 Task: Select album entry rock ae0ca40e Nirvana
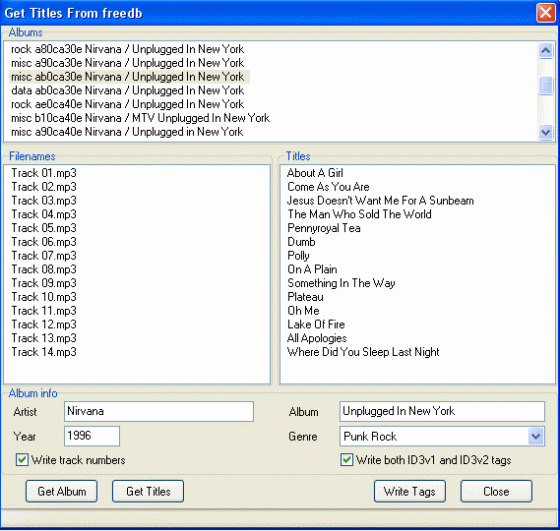pos(128,104)
